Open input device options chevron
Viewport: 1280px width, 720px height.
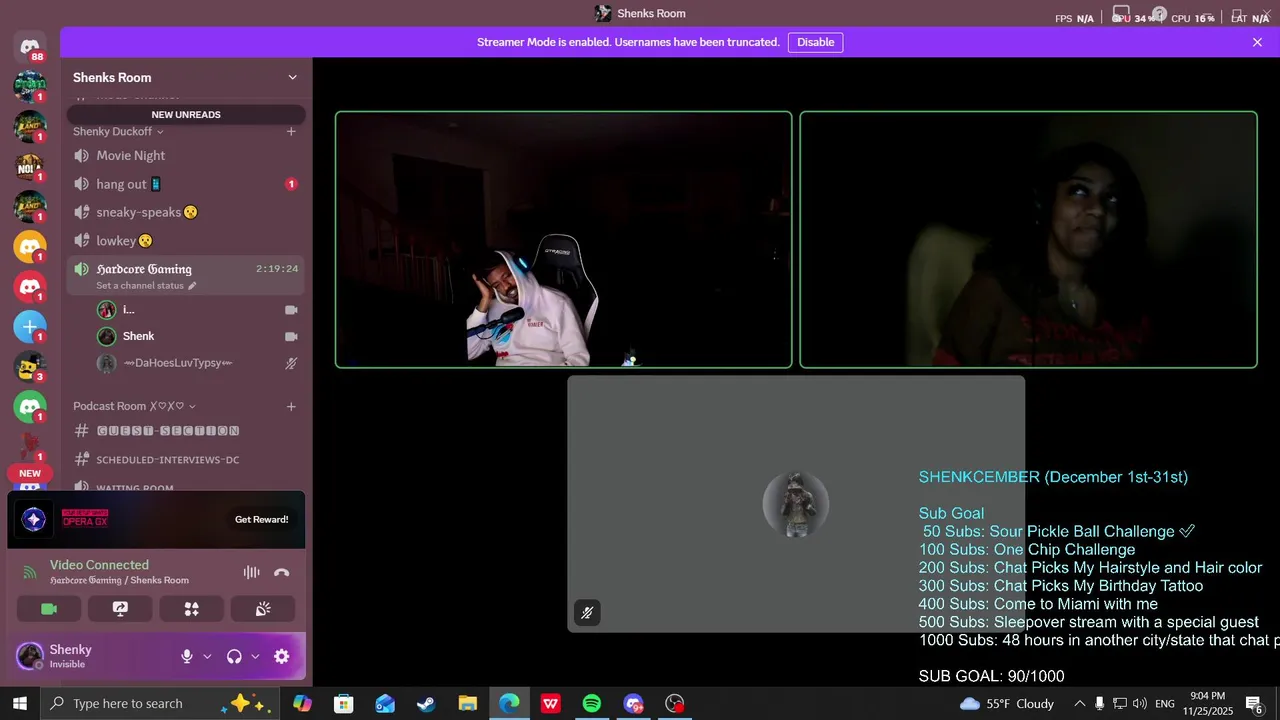(207, 656)
